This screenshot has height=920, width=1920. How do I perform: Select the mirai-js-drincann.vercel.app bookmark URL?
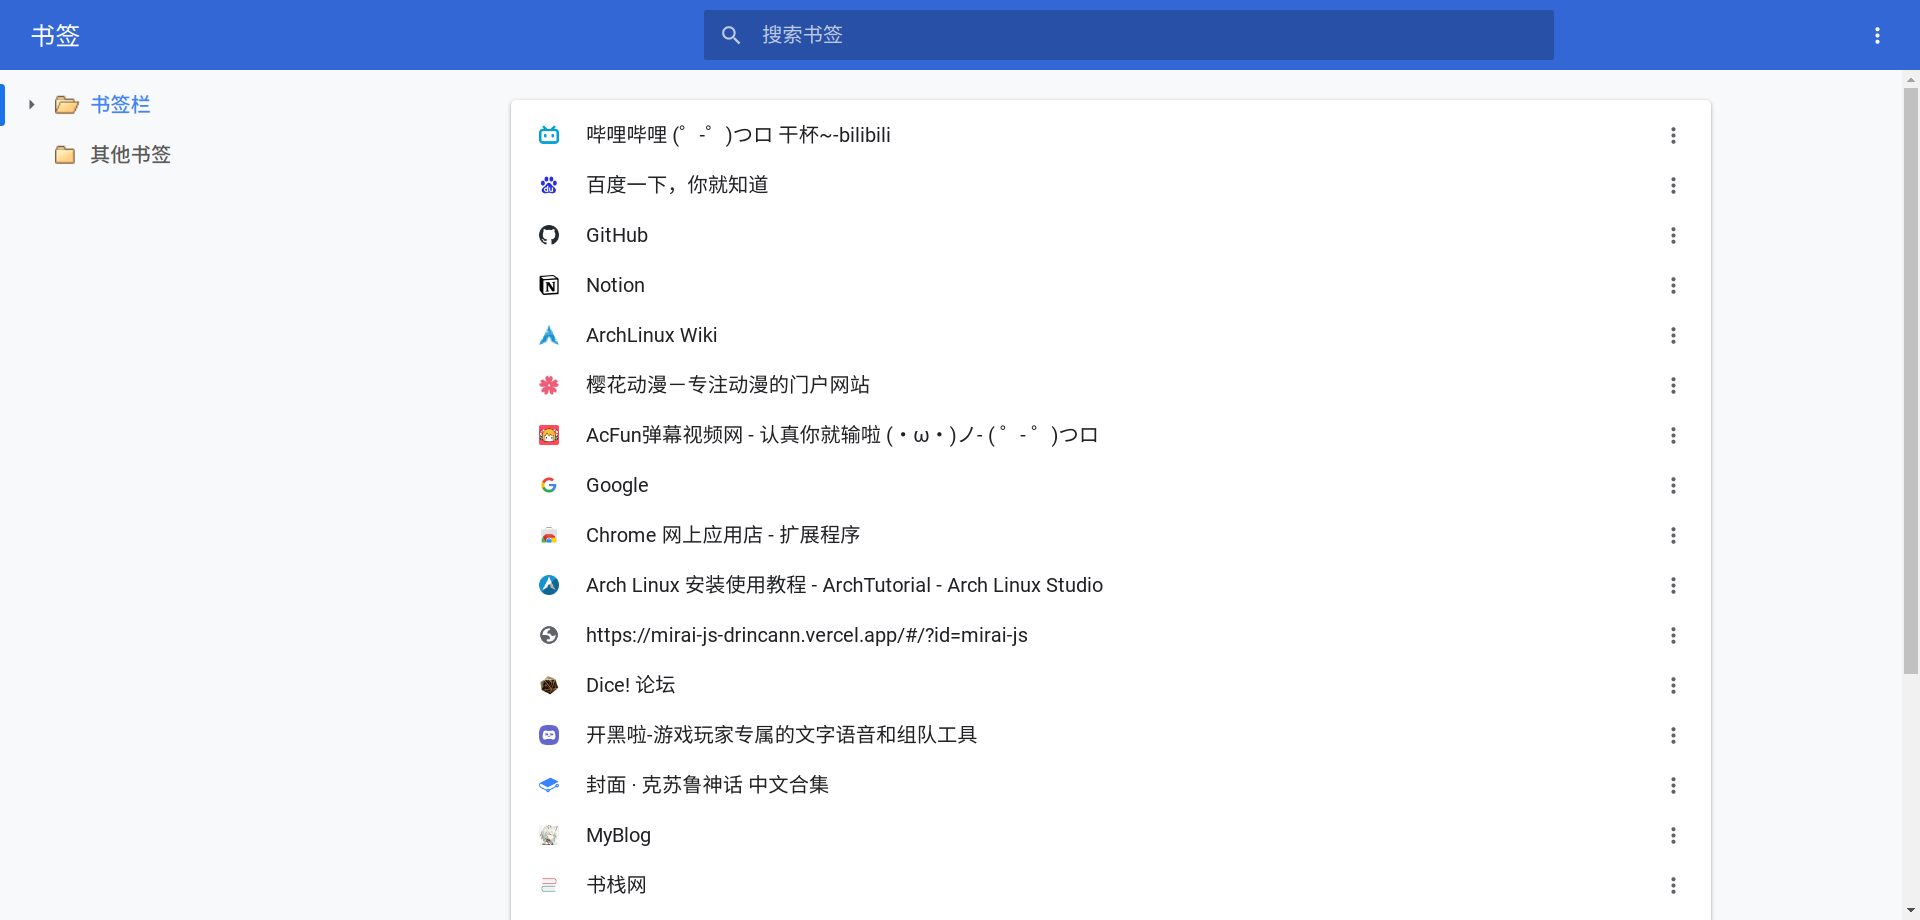pyautogui.click(x=807, y=635)
